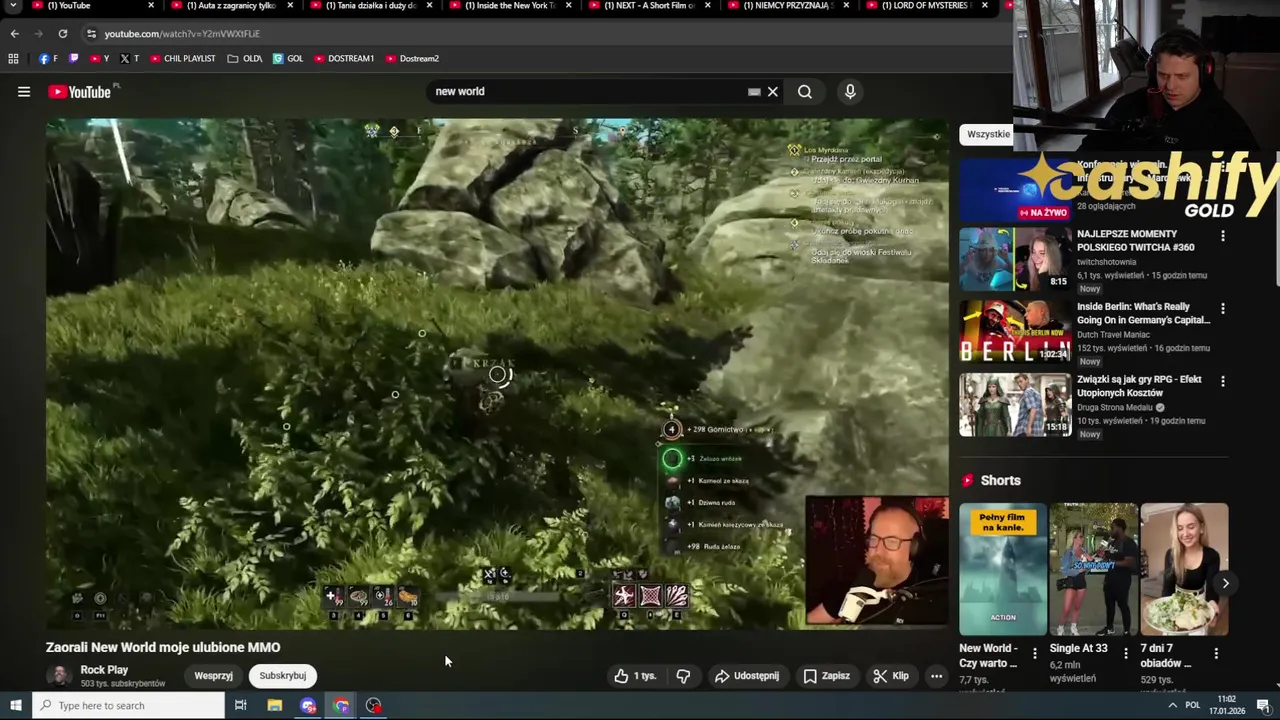Click the Windows taskbar search box
Viewport: 1280px width, 720px height.
[x=128, y=705]
